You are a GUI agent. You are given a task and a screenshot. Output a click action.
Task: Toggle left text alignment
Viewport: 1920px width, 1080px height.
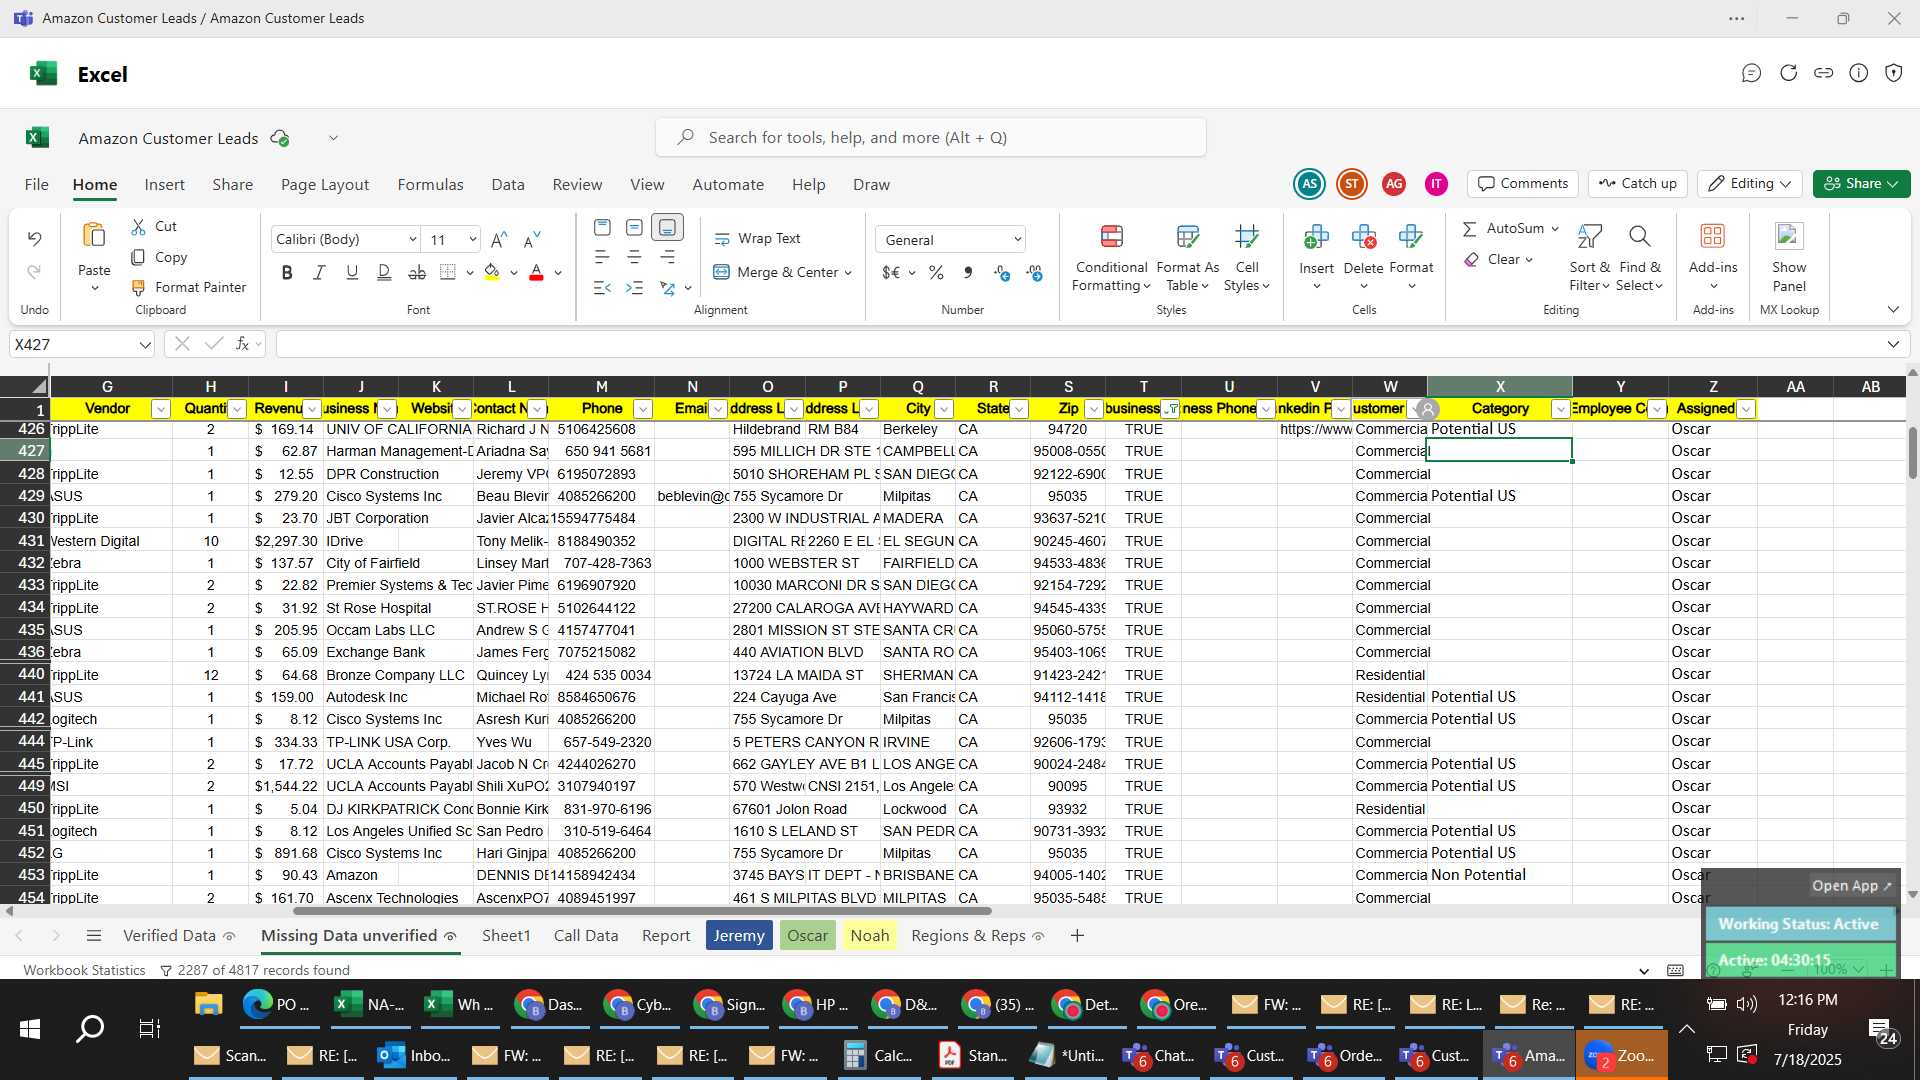pyautogui.click(x=602, y=257)
